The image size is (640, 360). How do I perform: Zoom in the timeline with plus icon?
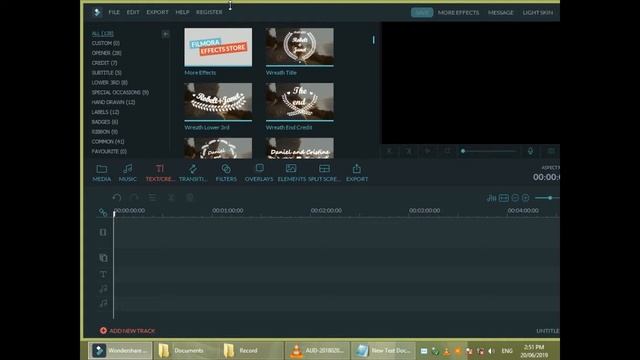[526, 198]
